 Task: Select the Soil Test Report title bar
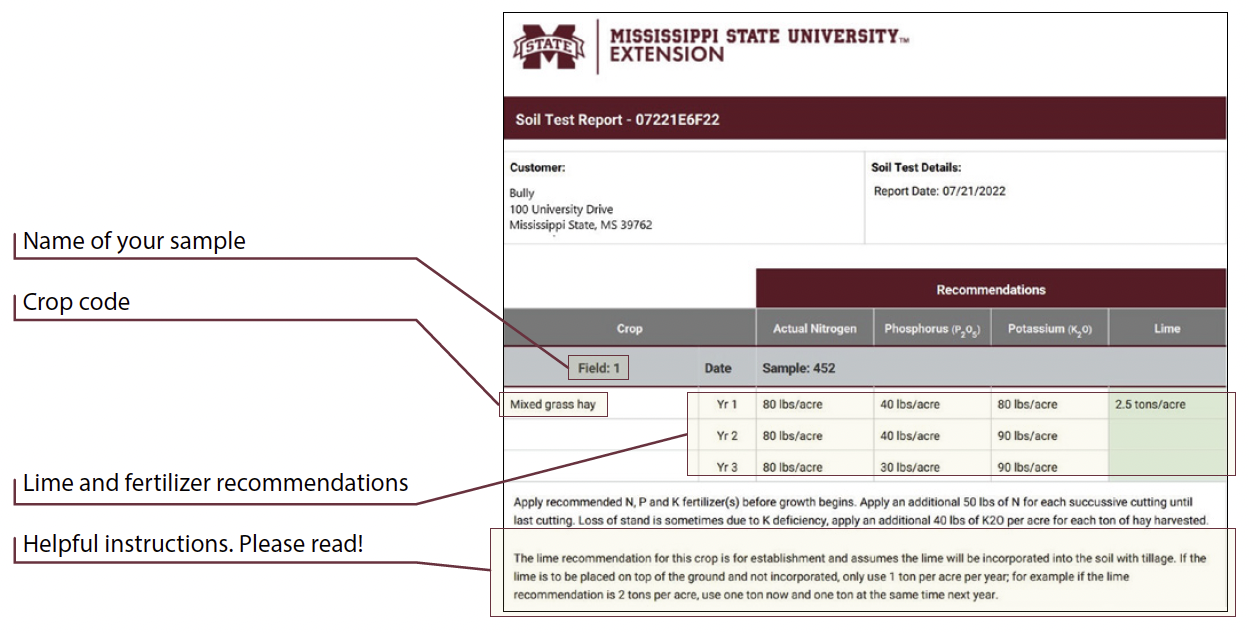tap(617, 120)
